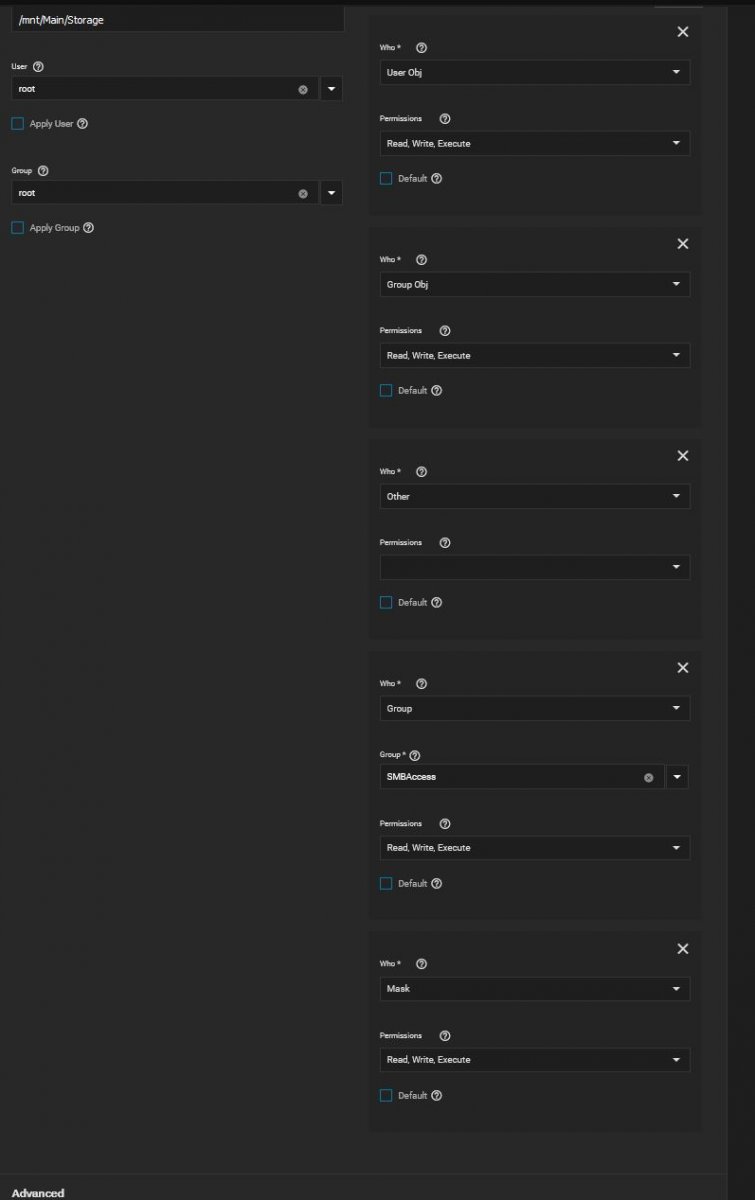This screenshot has width=755, height=1200.
Task: Open help tooltip beside the User label
Action: pos(38,67)
